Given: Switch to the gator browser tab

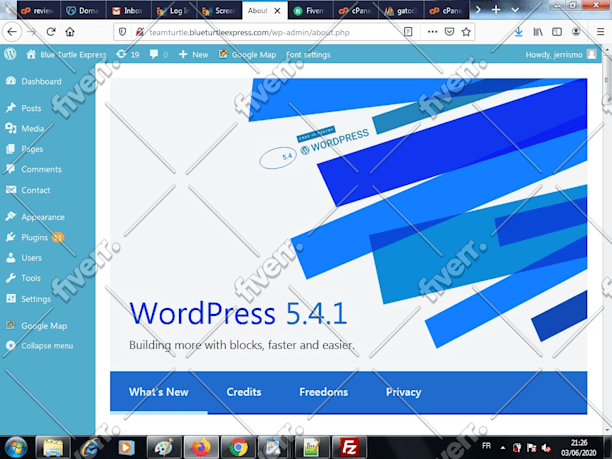Looking at the screenshot, I should click(401, 11).
